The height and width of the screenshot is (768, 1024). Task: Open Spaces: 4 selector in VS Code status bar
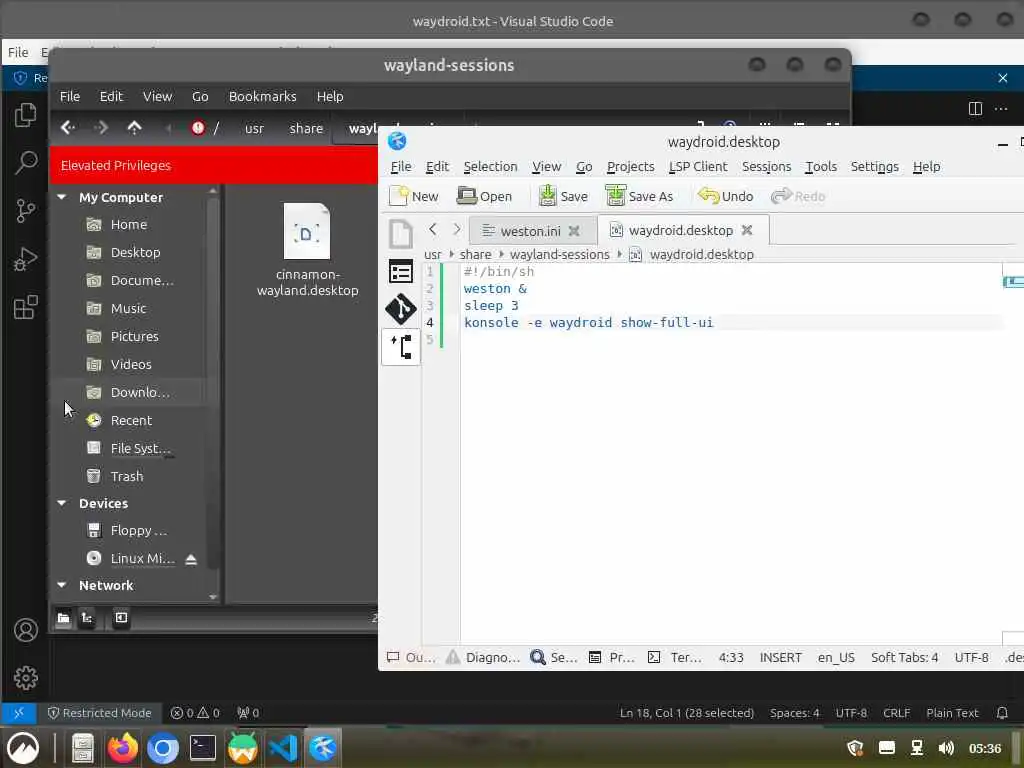pyautogui.click(x=794, y=712)
